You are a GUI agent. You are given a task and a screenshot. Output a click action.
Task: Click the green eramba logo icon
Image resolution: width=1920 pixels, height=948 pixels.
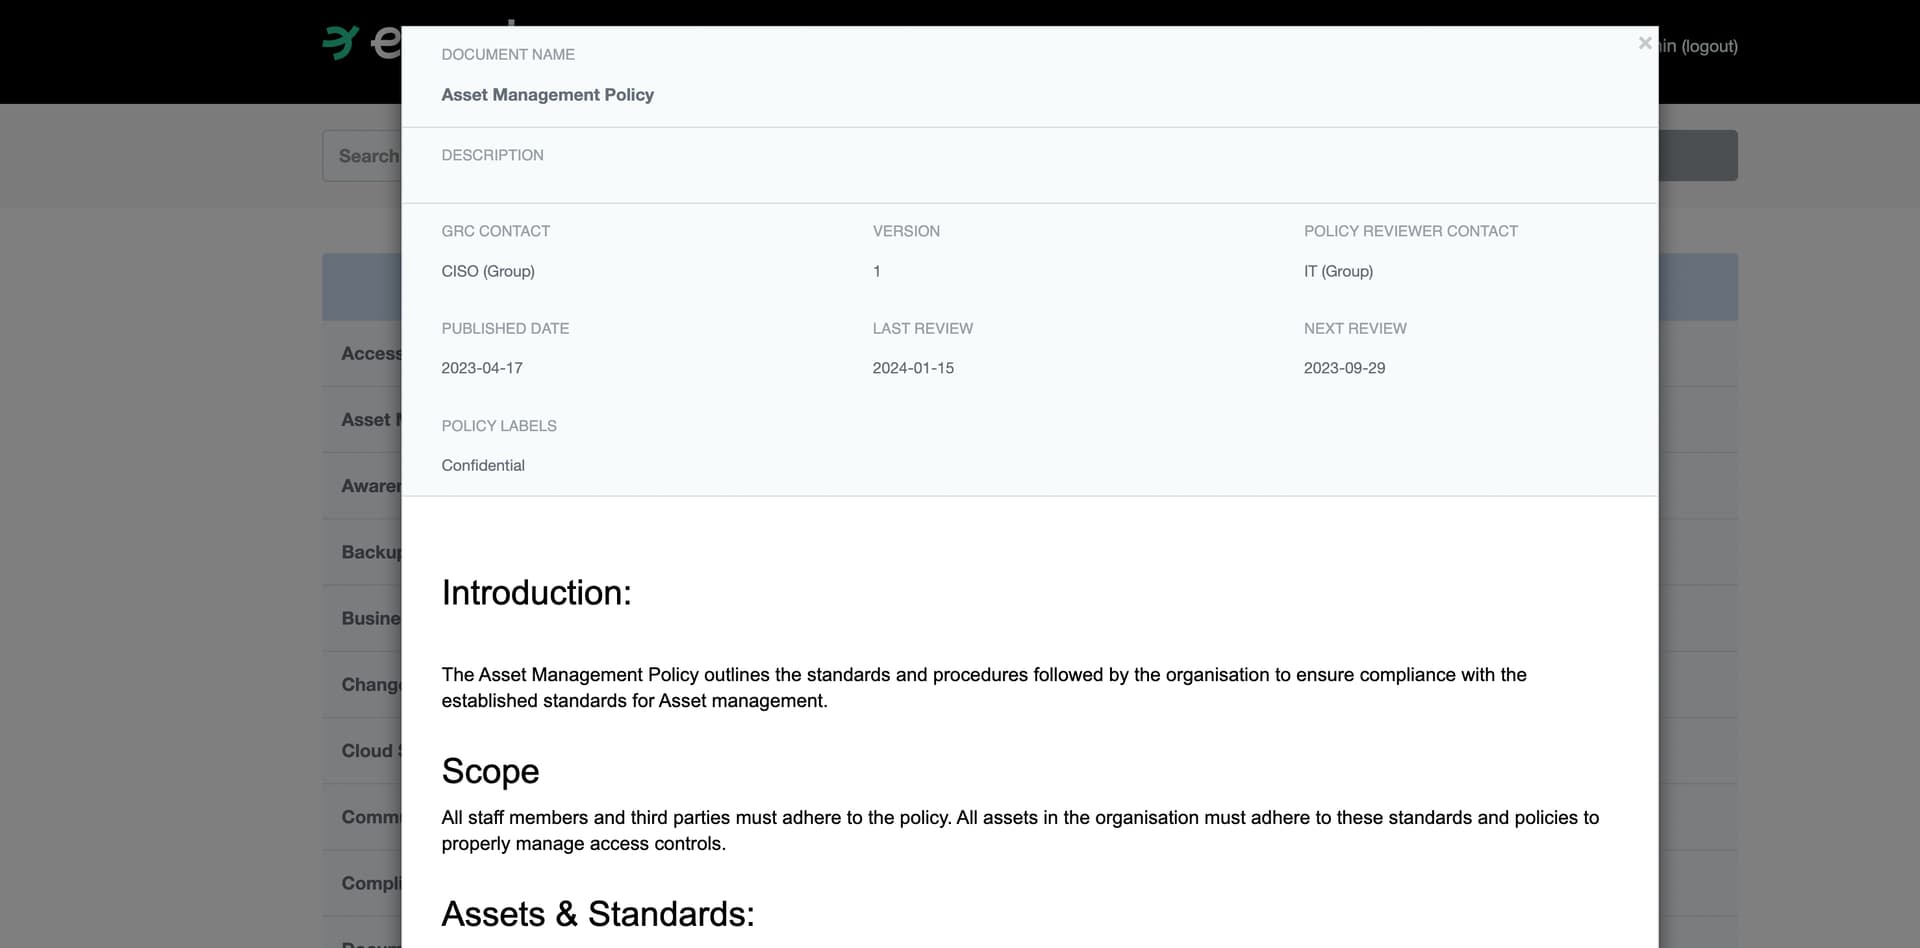(x=340, y=42)
